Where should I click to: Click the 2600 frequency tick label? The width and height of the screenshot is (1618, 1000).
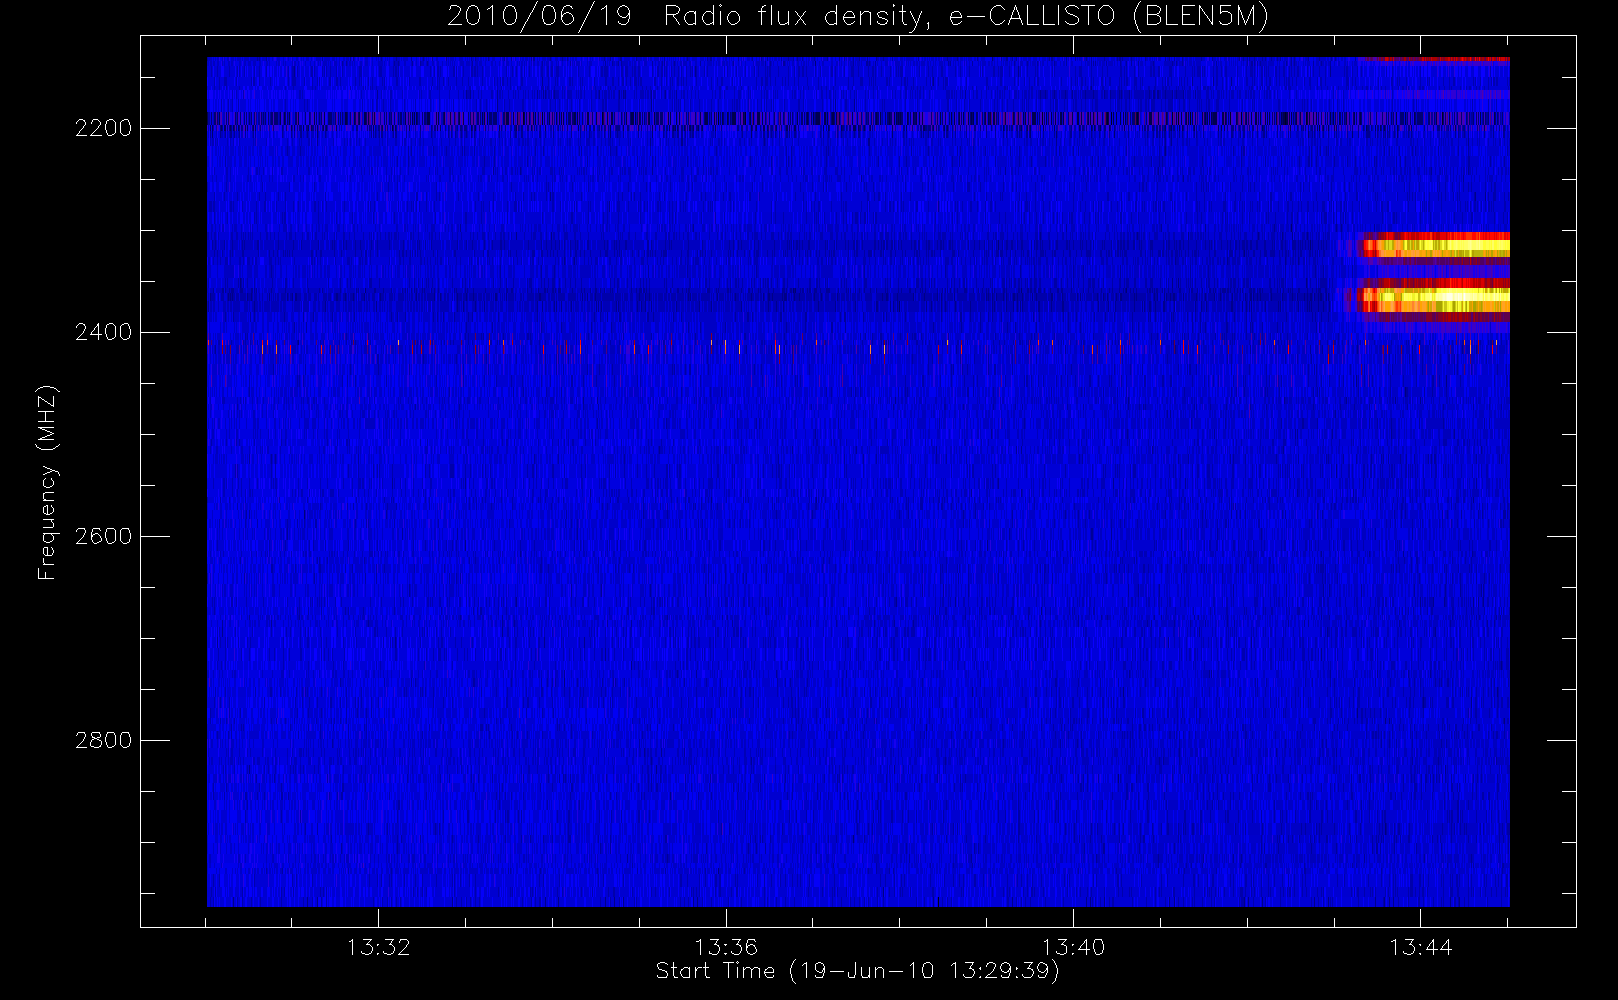pos(103,536)
